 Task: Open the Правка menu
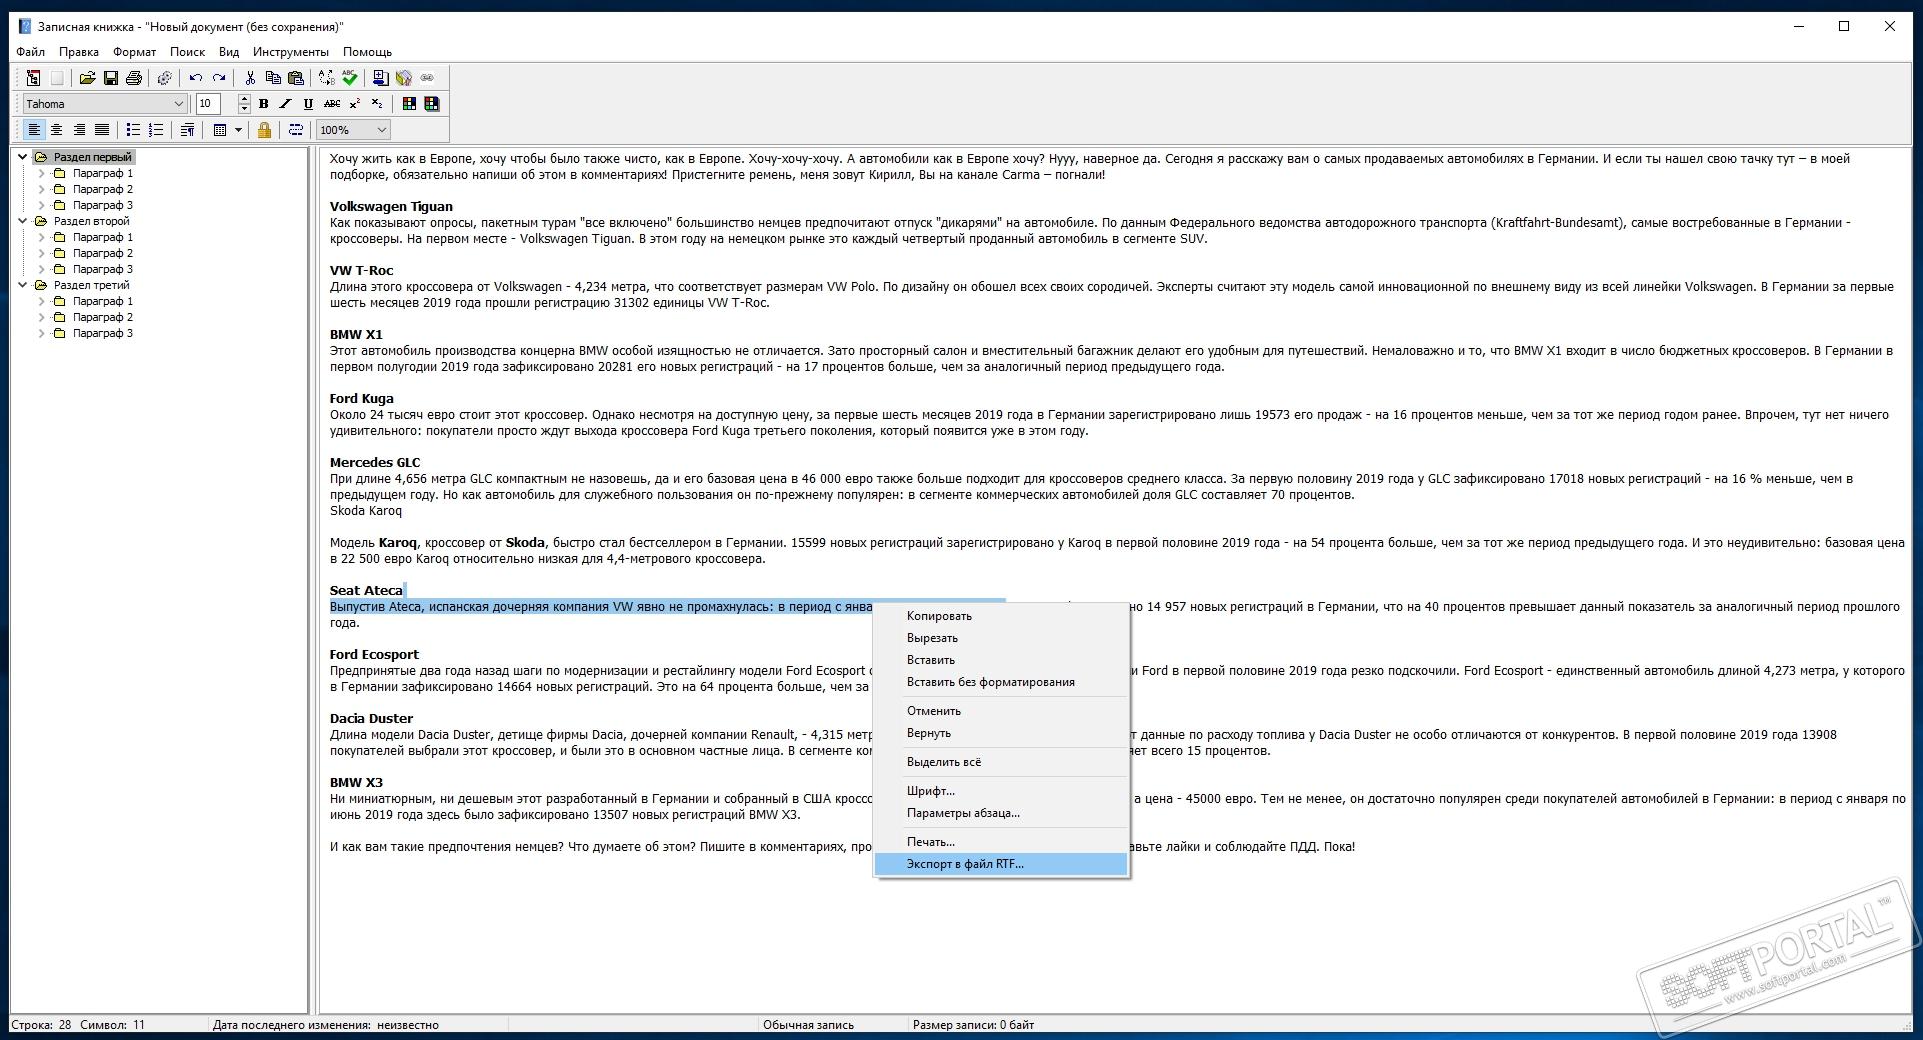79,52
